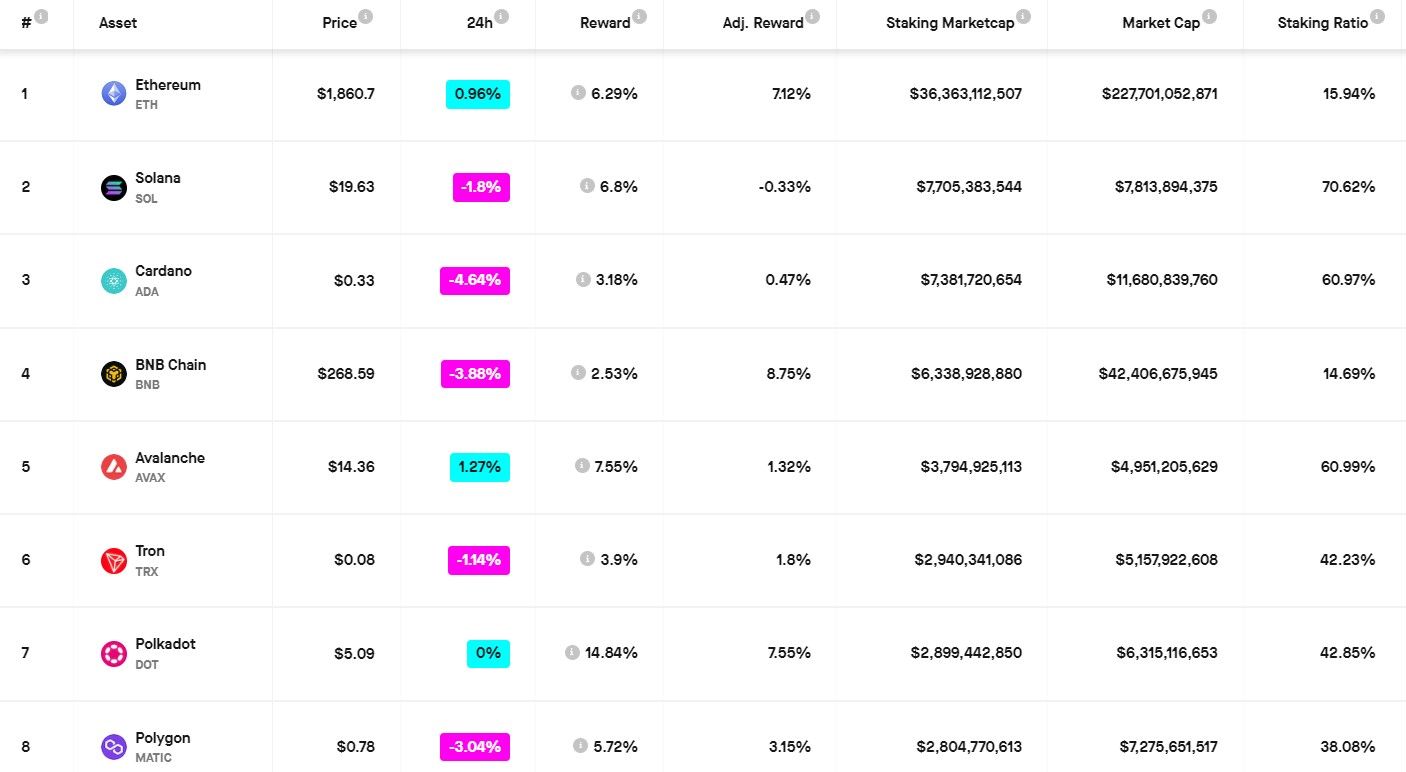Sort by Market Cap column header
This screenshot has width=1406, height=772.
pos(1160,23)
